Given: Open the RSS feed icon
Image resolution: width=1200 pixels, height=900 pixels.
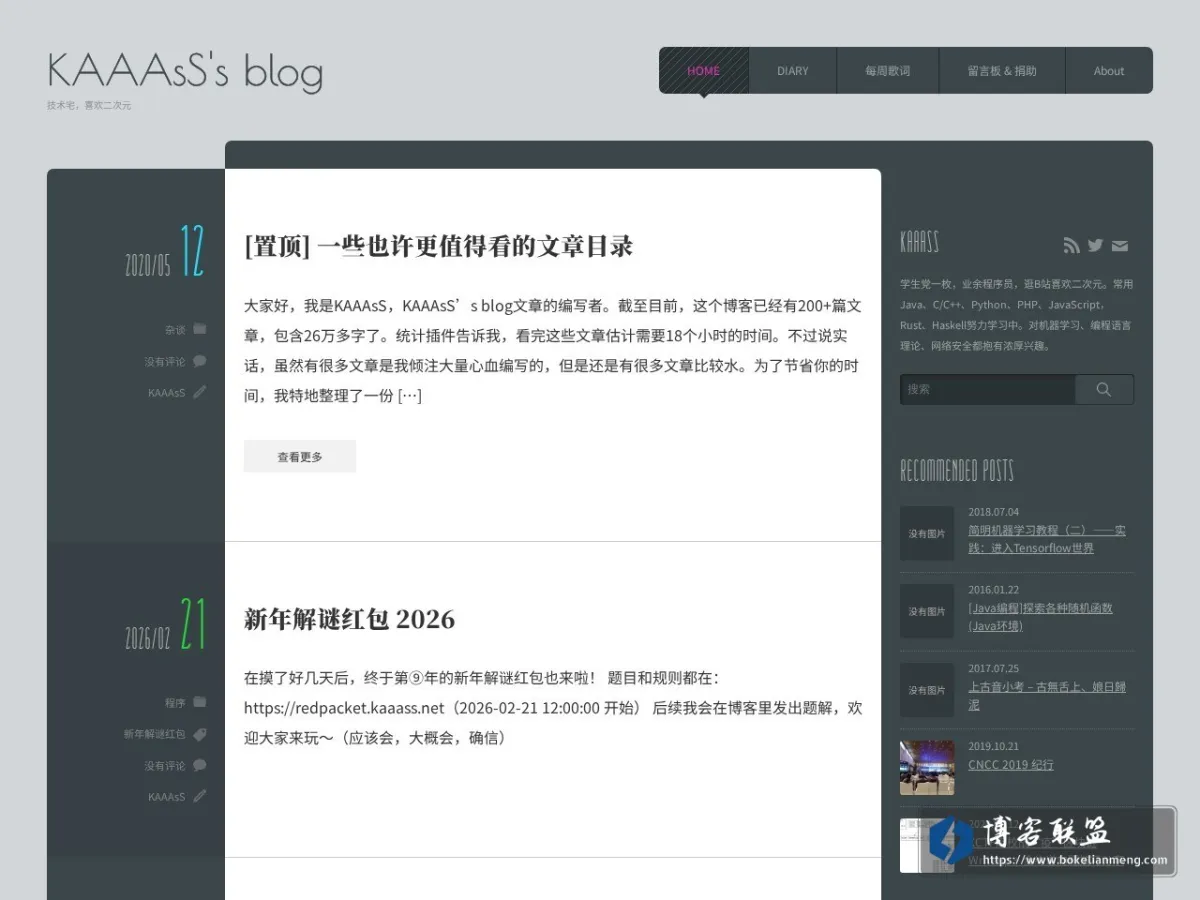Looking at the screenshot, I should click(1071, 245).
